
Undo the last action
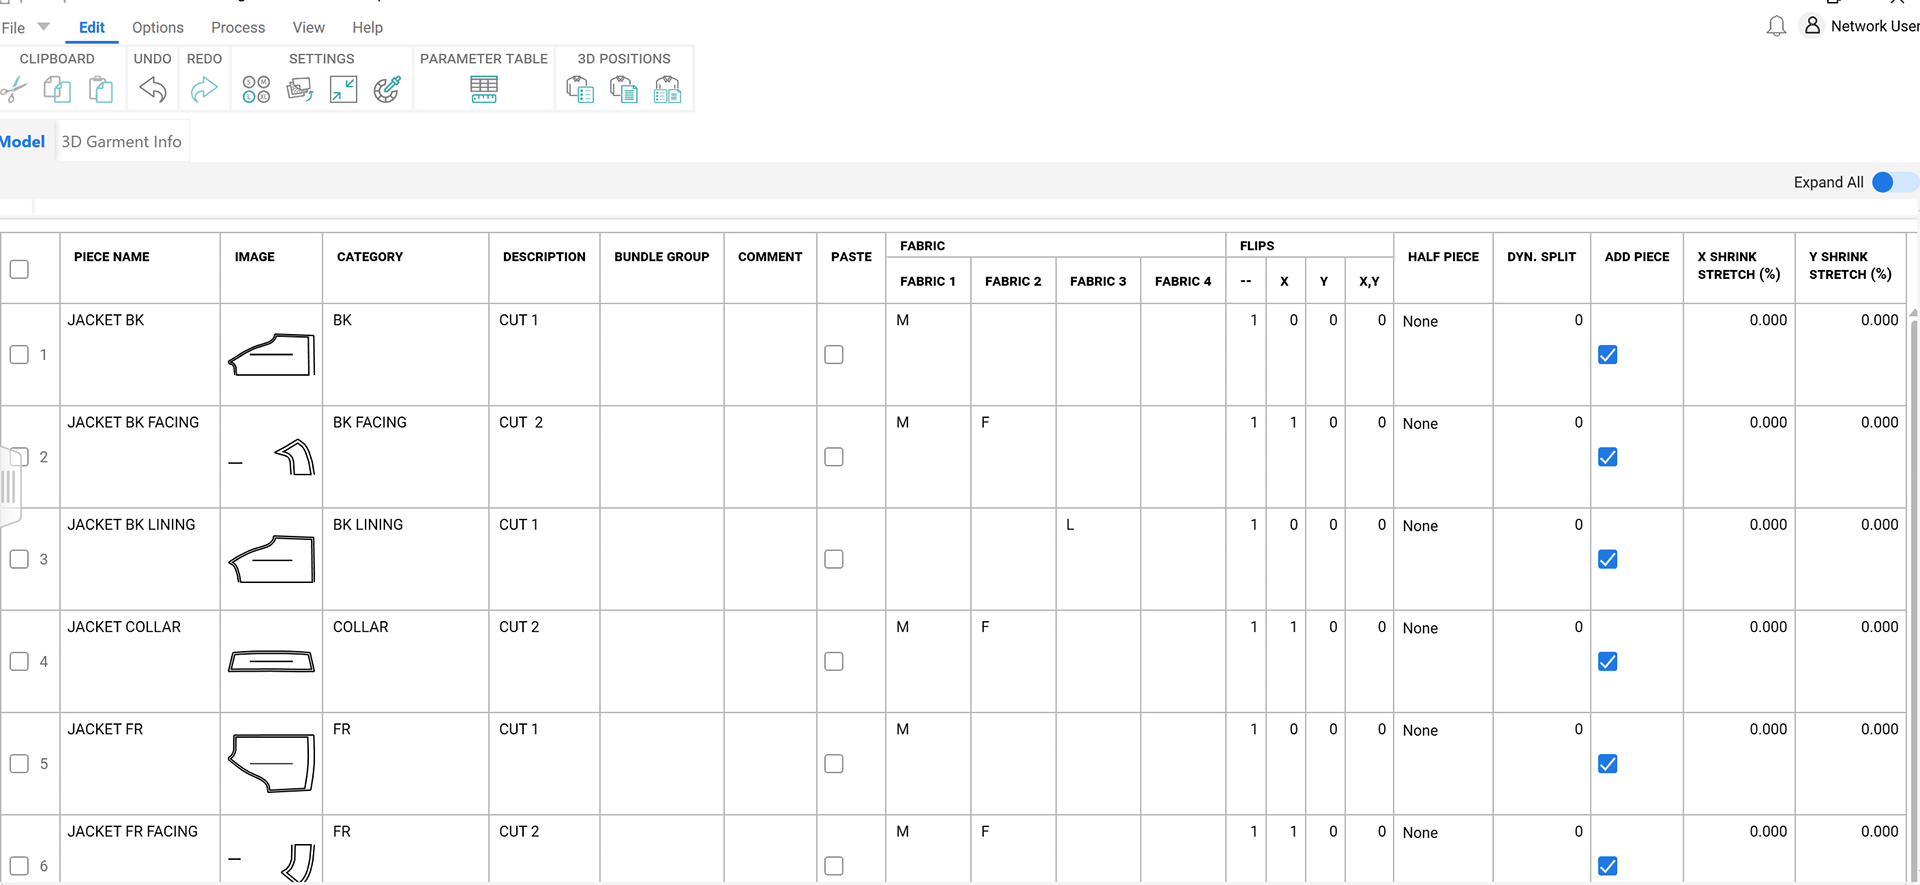[153, 90]
